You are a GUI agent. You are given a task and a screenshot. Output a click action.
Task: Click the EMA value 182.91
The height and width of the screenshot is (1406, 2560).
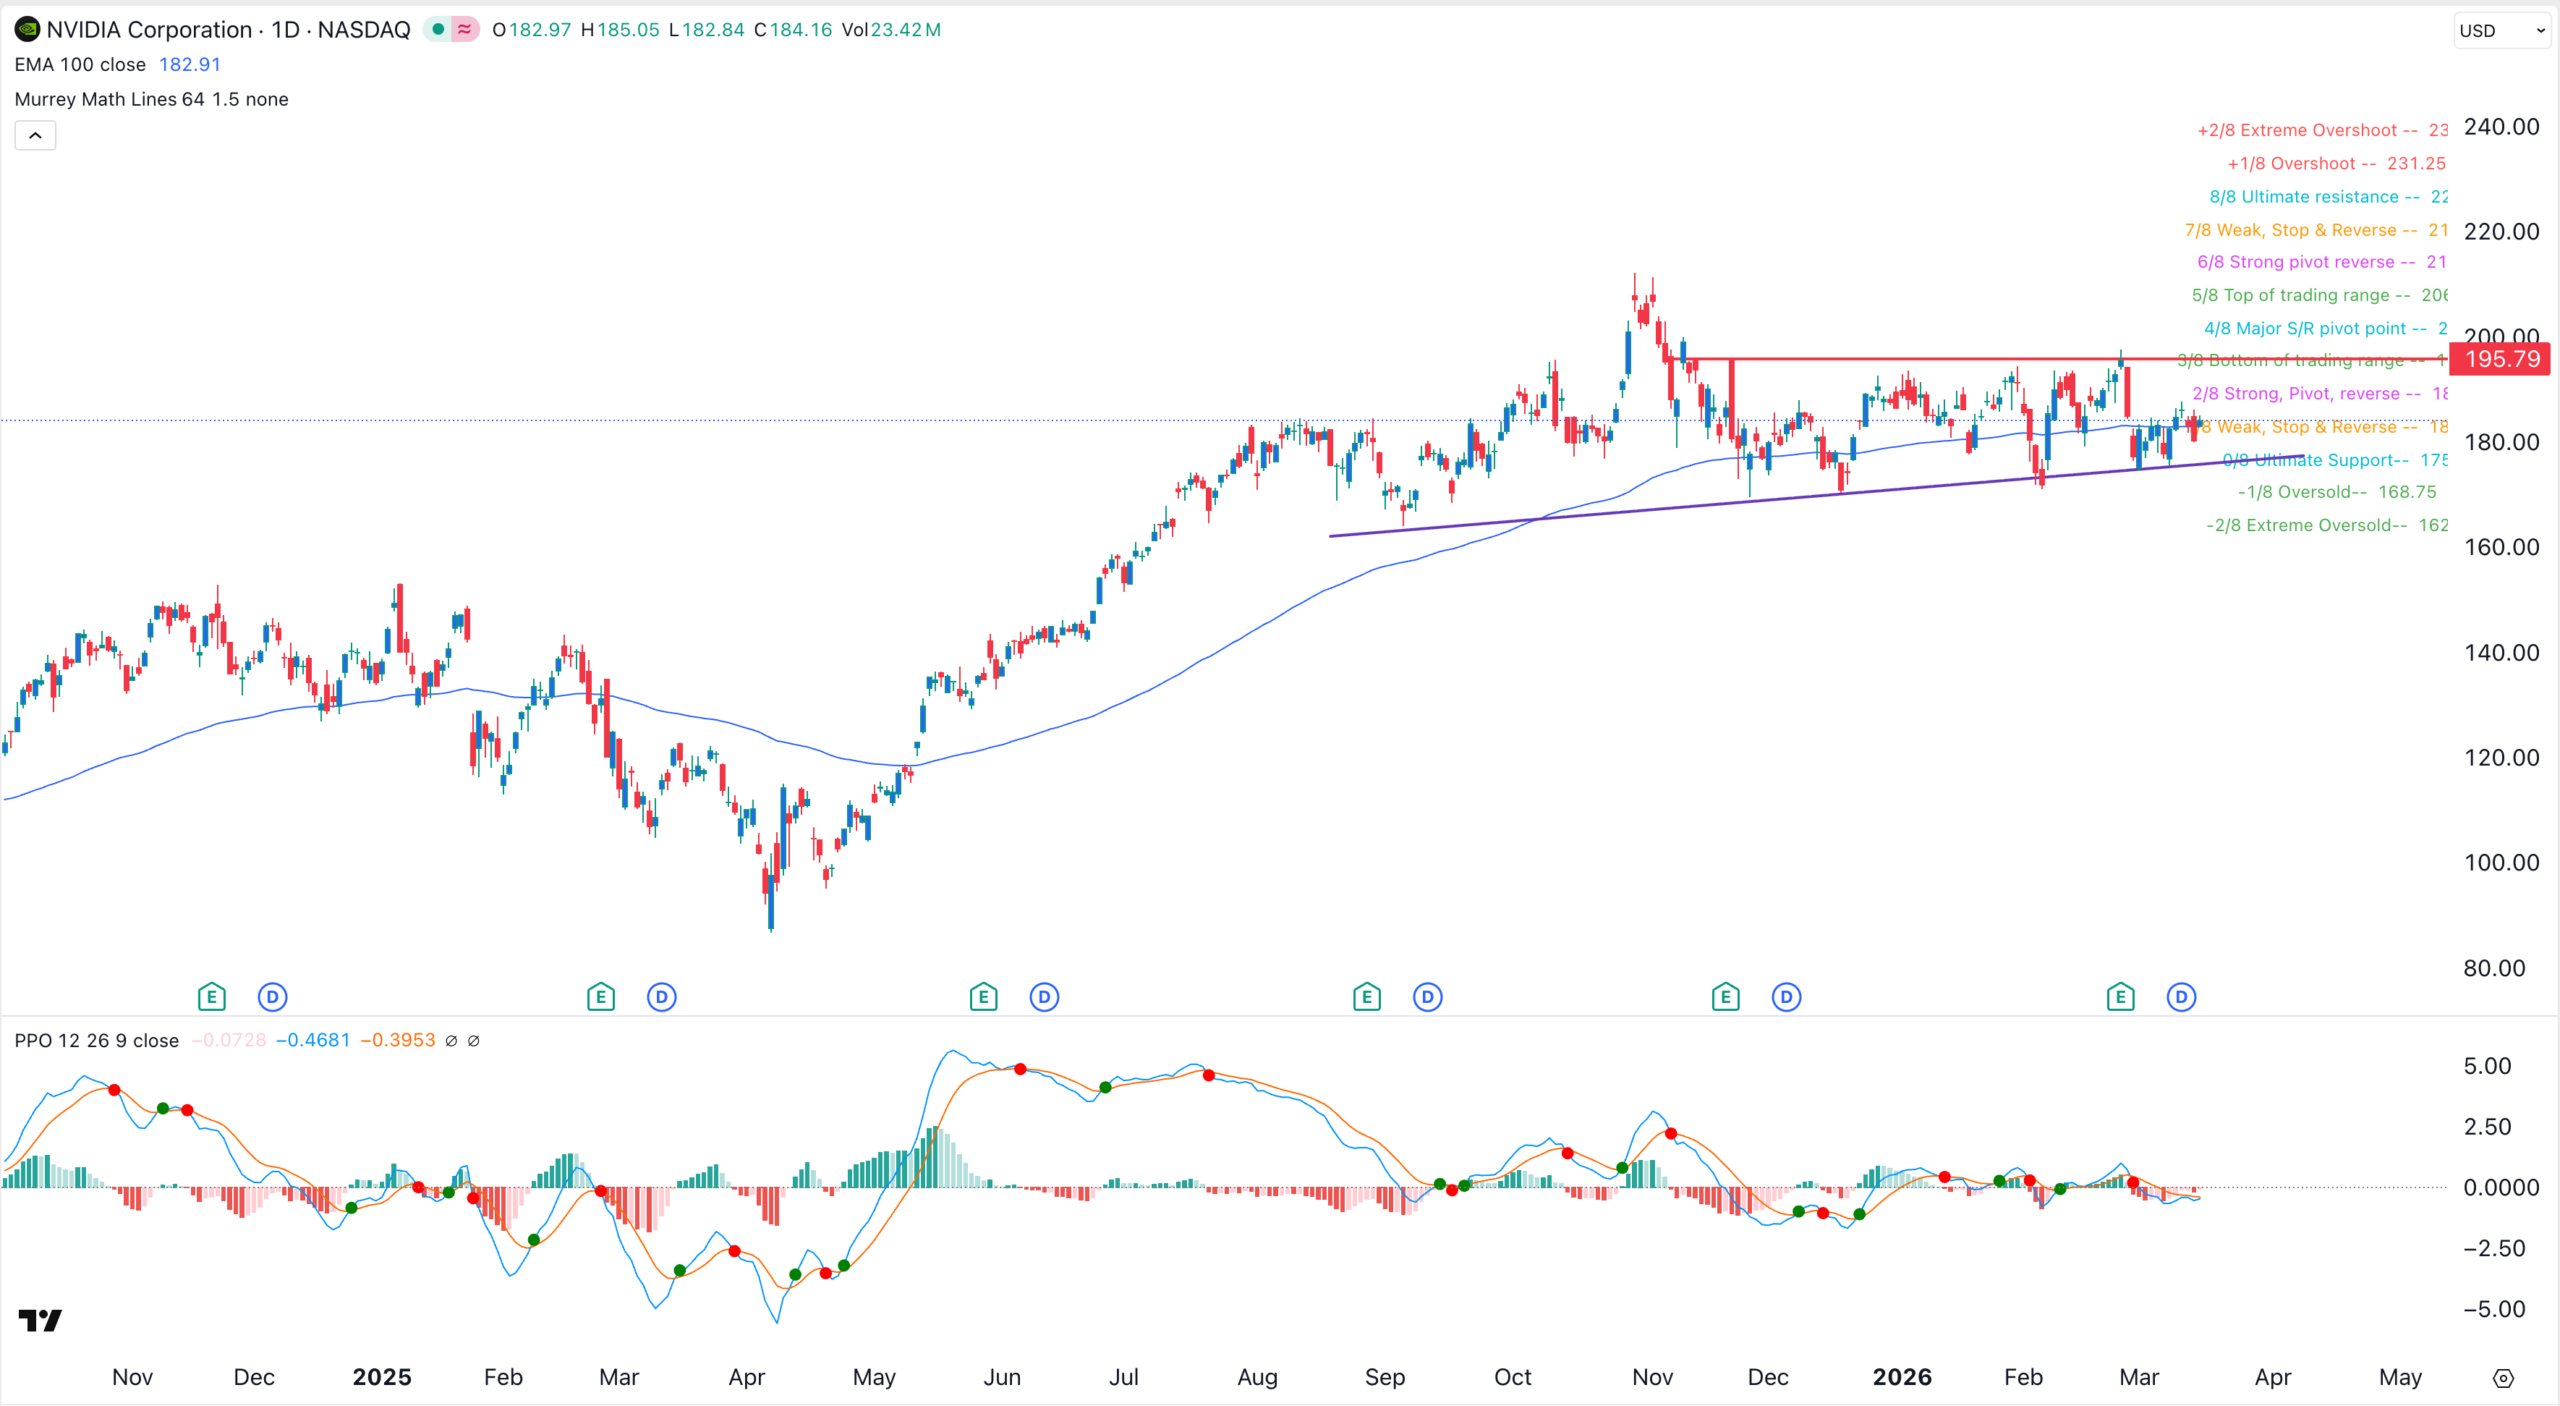click(x=190, y=65)
